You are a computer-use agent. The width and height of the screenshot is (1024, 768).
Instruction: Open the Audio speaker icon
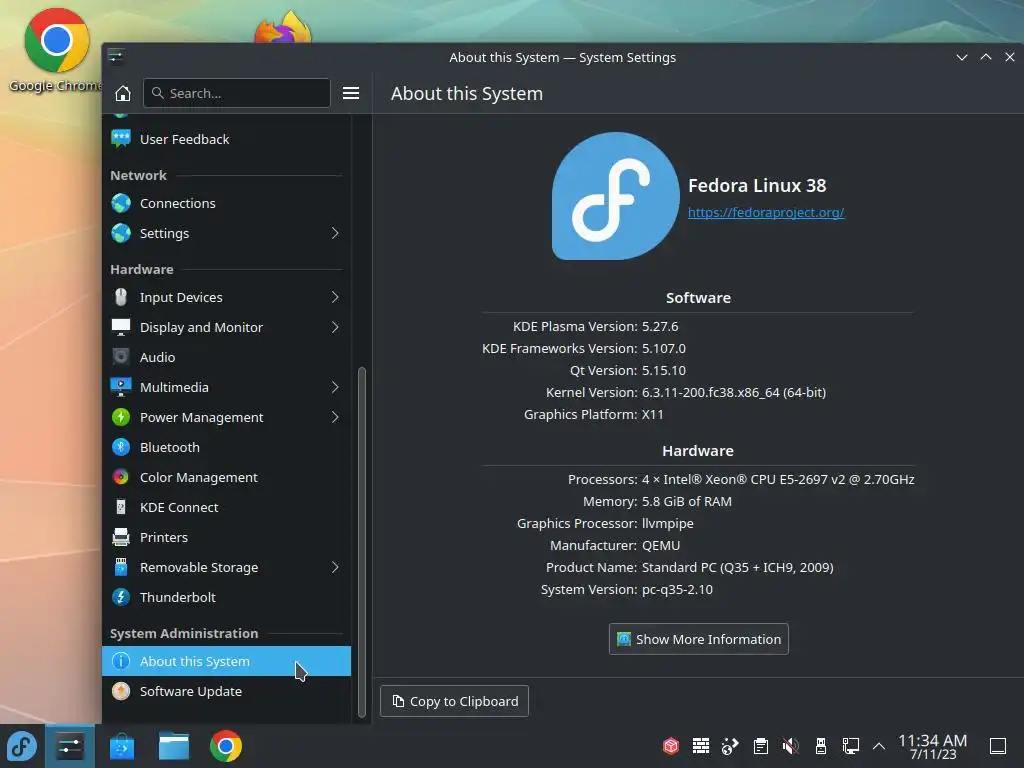pos(121,357)
